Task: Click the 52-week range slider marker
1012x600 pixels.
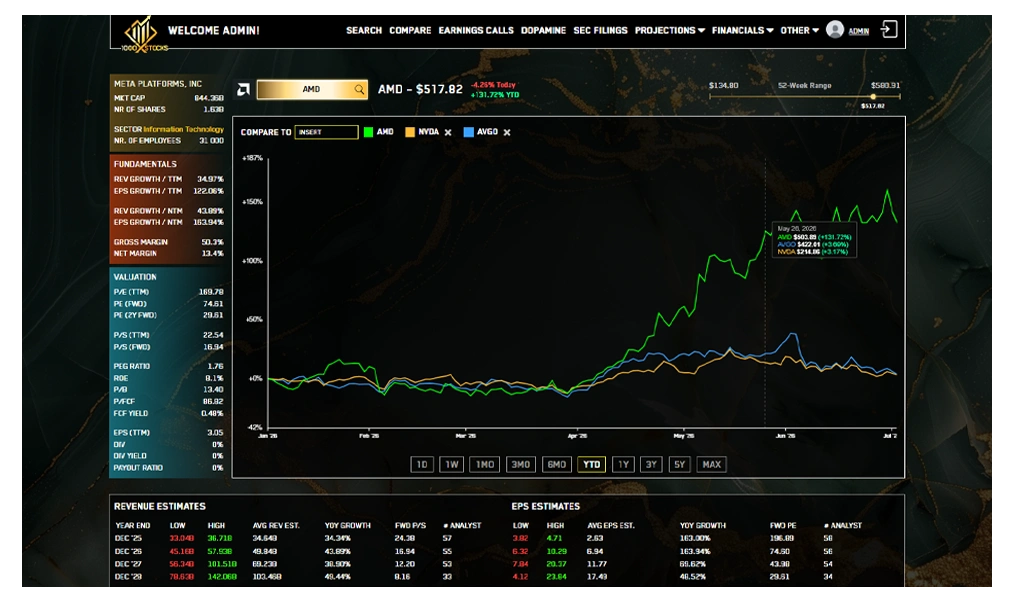Action: point(873,97)
